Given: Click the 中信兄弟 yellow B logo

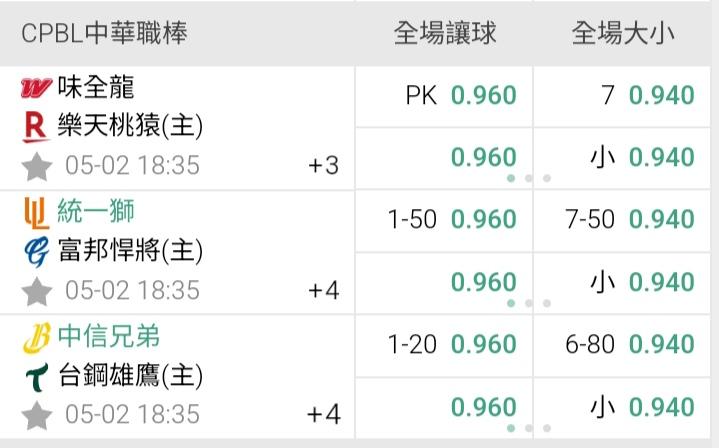Looking at the screenshot, I should point(37,338).
